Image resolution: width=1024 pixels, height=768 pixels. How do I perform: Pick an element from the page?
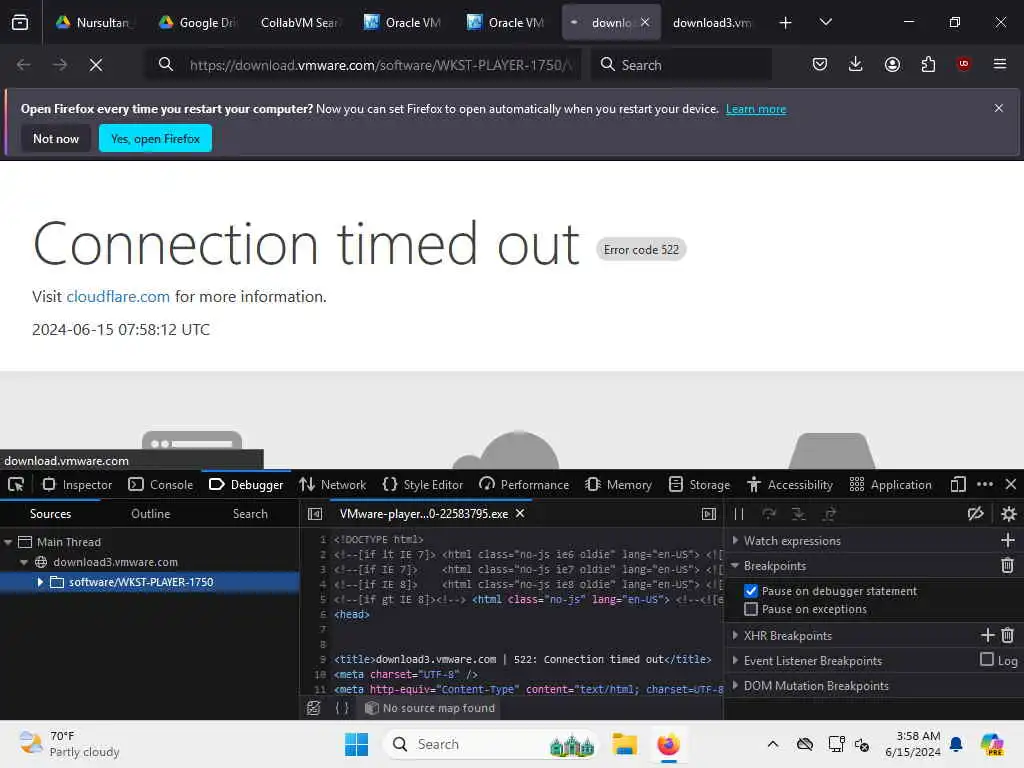pos(16,485)
